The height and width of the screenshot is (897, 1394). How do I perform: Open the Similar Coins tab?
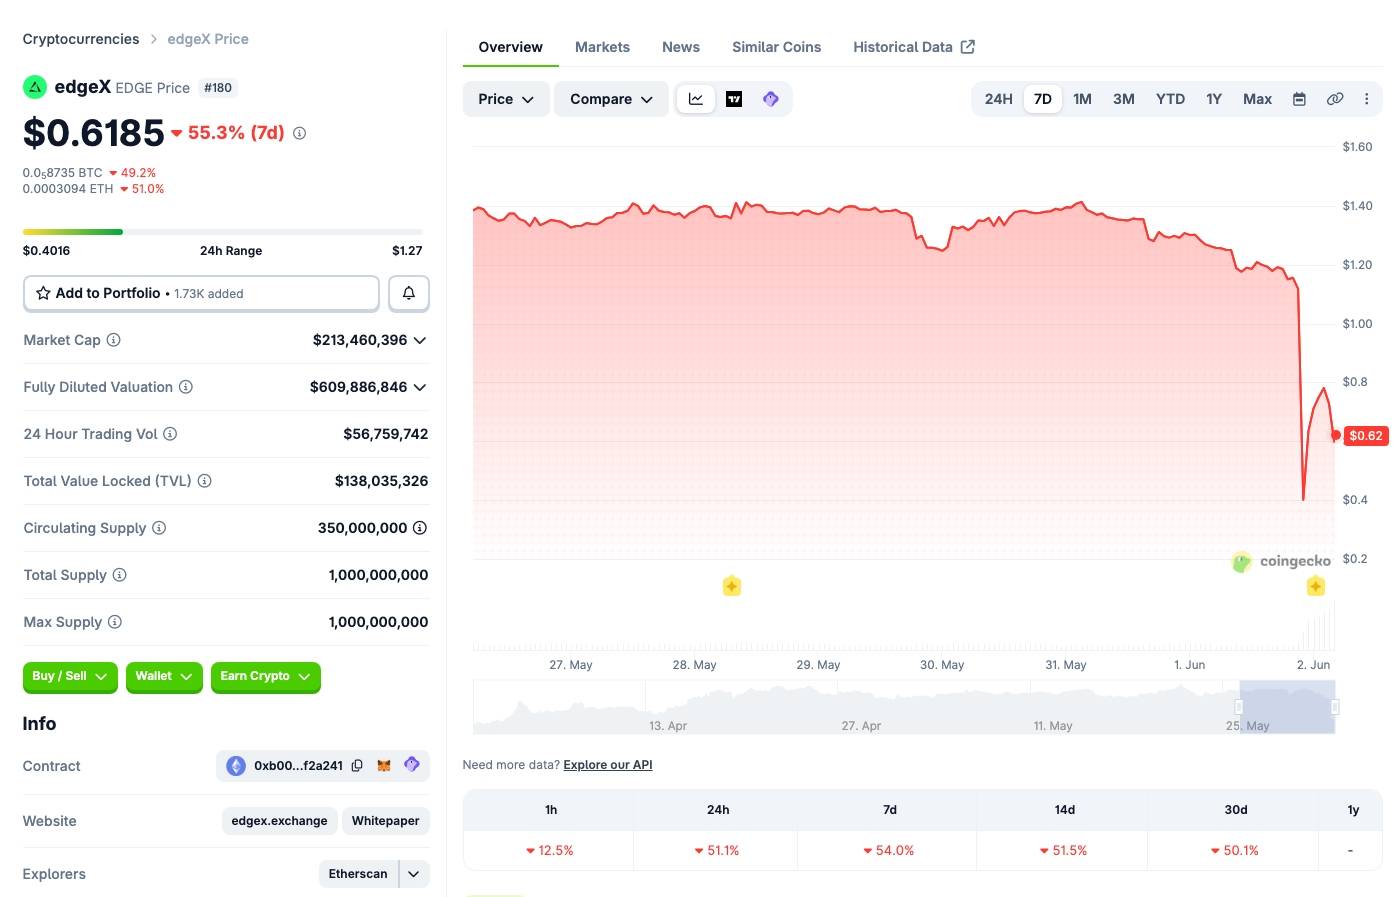tap(776, 47)
